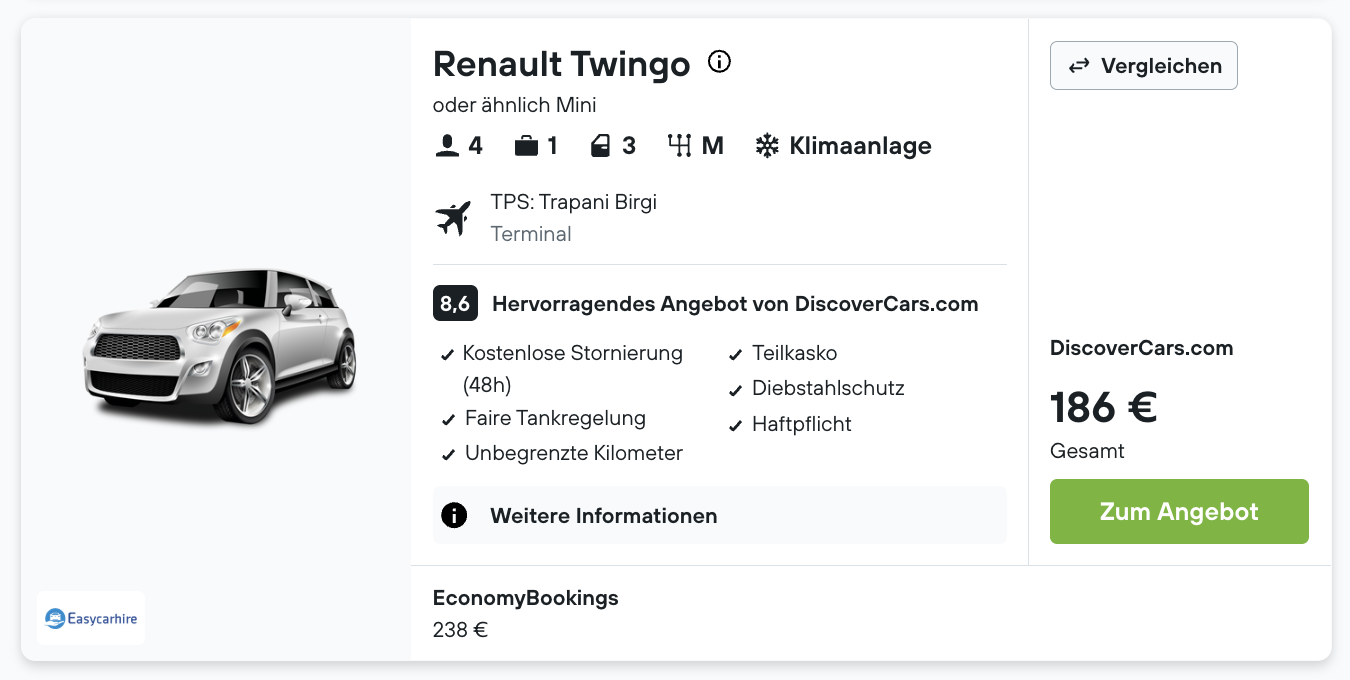Click the Kostenlose Stornierung checkmark item

click(x=562, y=369)
